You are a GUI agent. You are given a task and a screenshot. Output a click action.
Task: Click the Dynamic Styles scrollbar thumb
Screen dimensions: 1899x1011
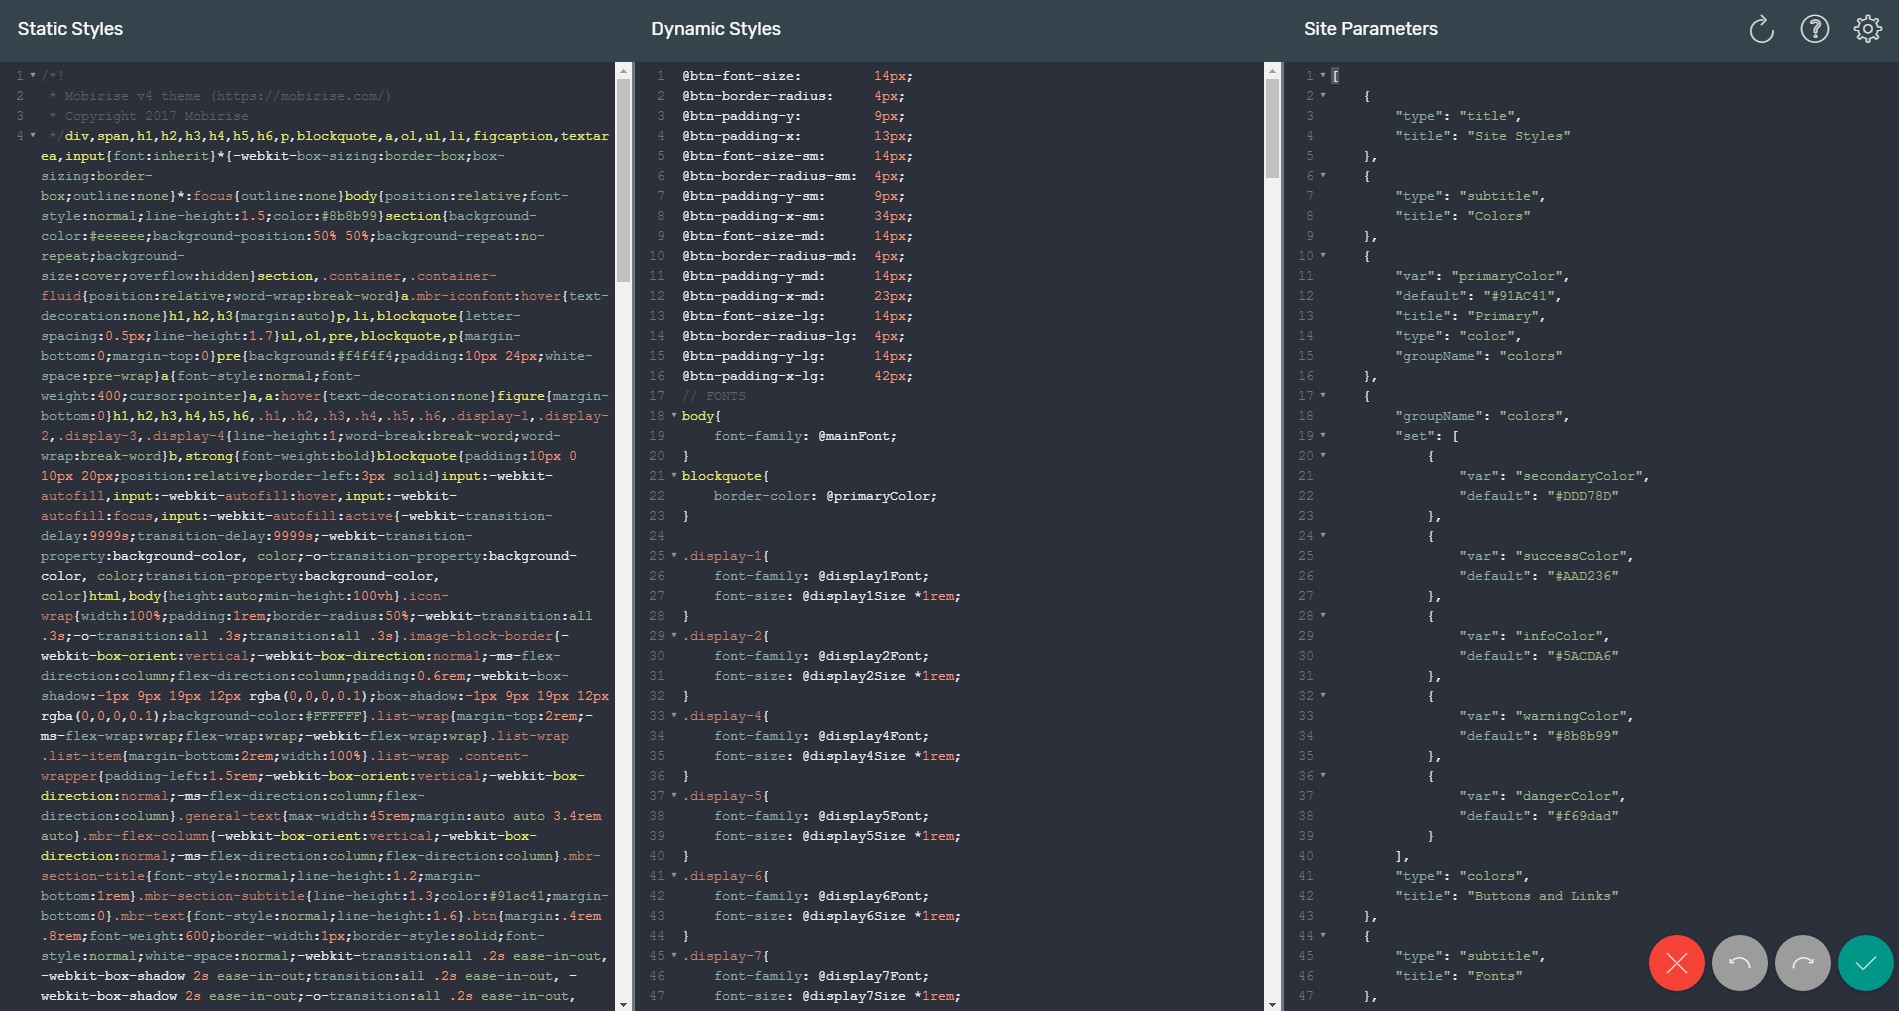point(1273,129)
